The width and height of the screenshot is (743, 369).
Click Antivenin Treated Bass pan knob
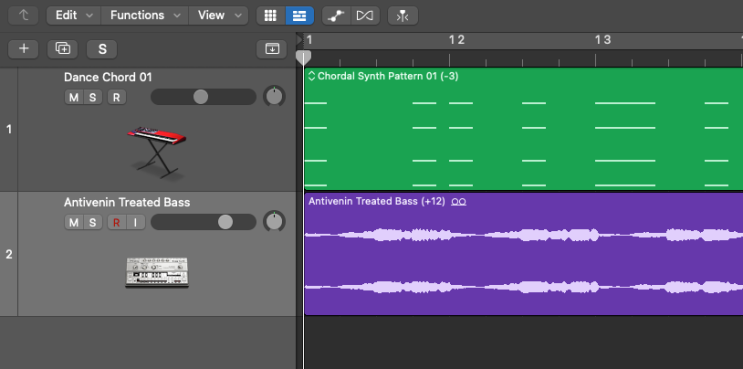click(274, 221)
